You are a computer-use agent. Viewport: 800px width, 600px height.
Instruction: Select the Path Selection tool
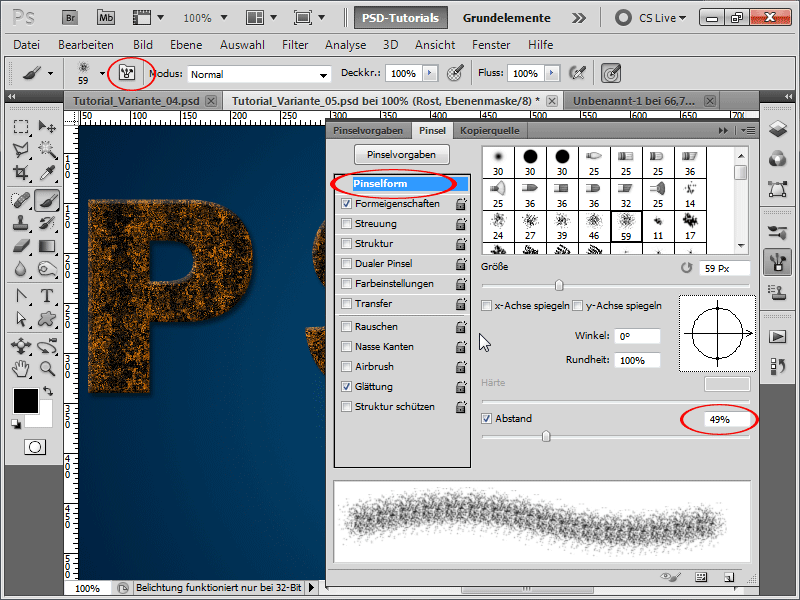click(21, 319)
